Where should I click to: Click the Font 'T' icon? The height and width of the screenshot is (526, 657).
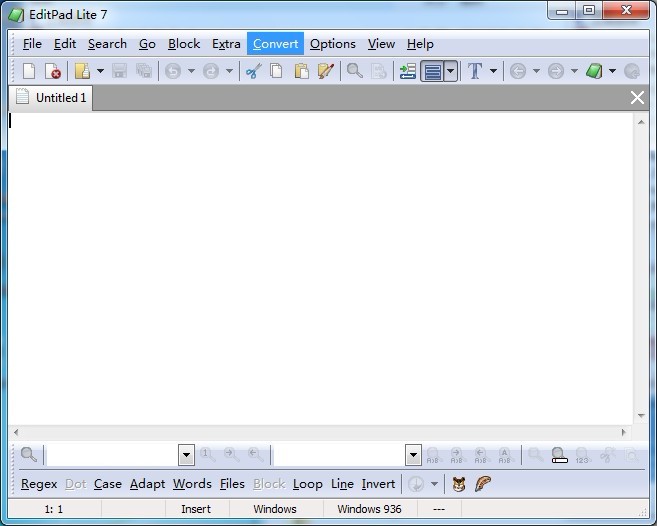(x=475, y=71)
